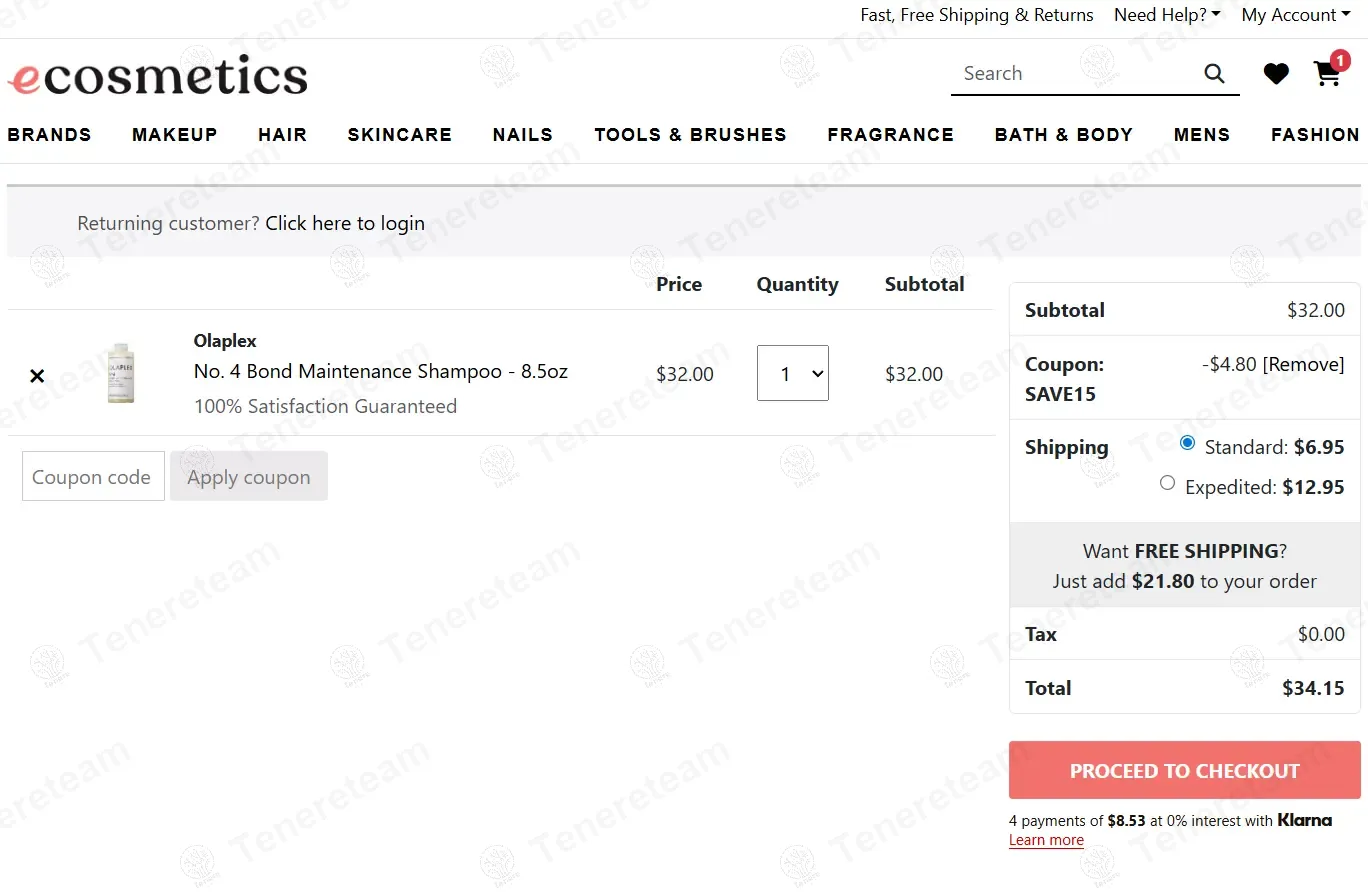Image resolution: width=1368 pixels, height=895 pixels.
Task: Open the HAIR category
Action: pyautogui.click(x=283, y=134)
